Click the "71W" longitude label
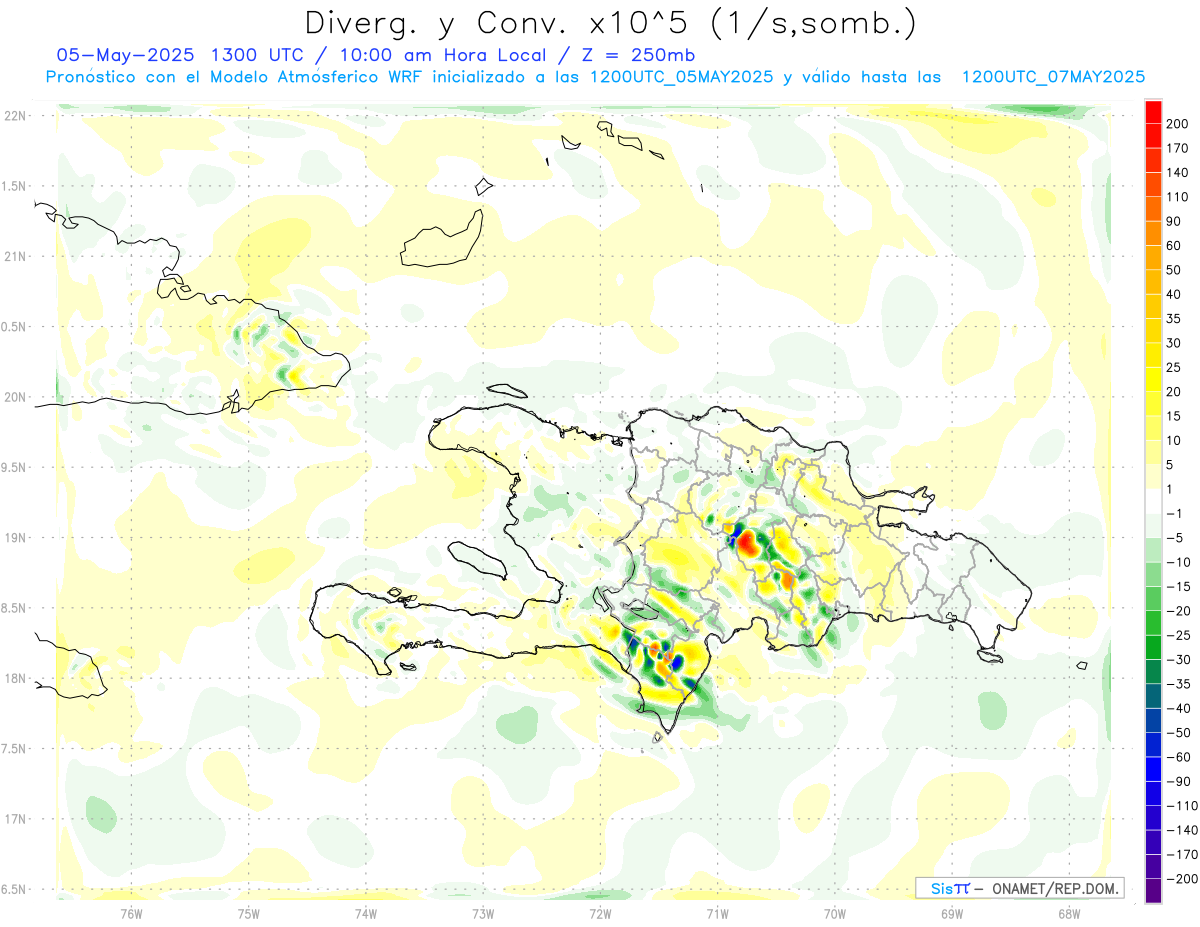This screenshot has height=927, width=1200. 717,912
